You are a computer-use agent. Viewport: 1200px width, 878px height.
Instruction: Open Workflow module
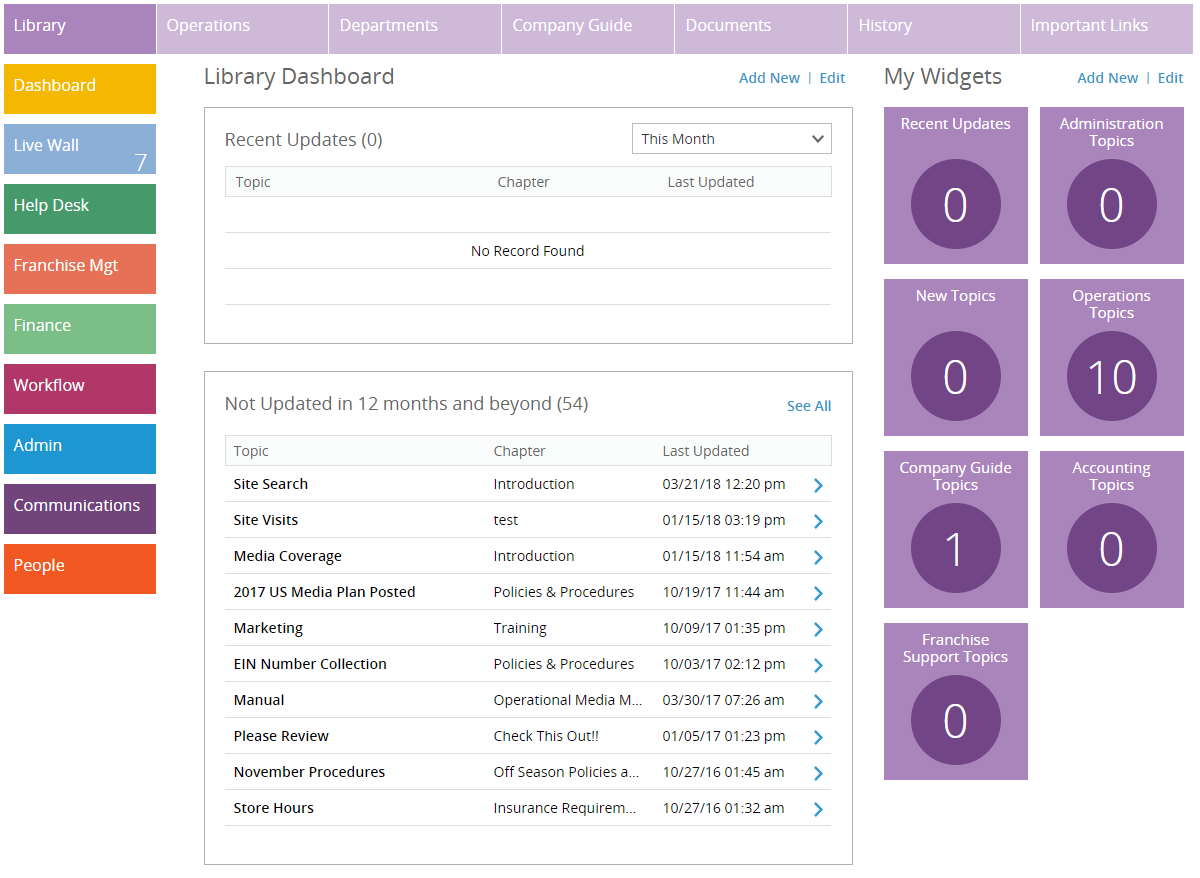[80, 389]
